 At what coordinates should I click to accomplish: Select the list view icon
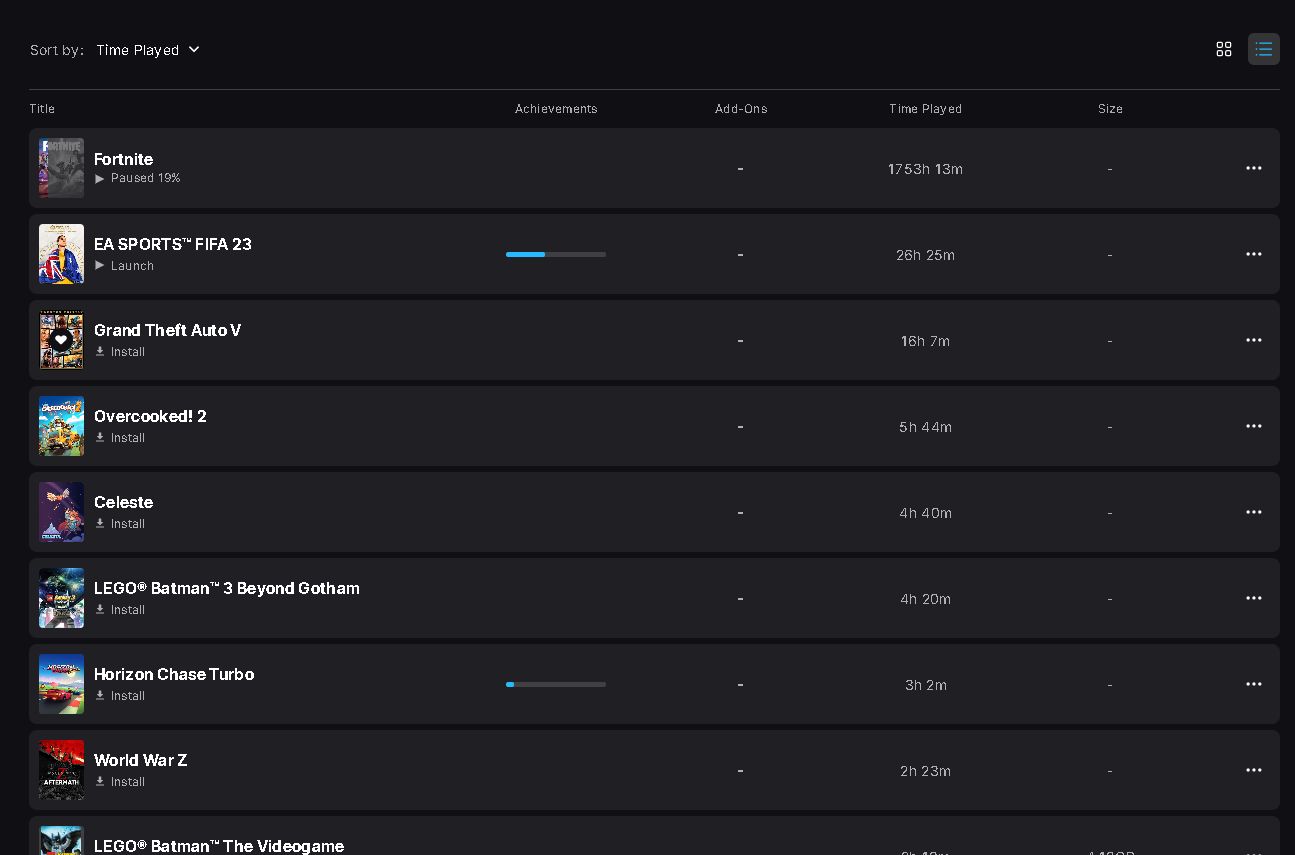(1264, 49)
